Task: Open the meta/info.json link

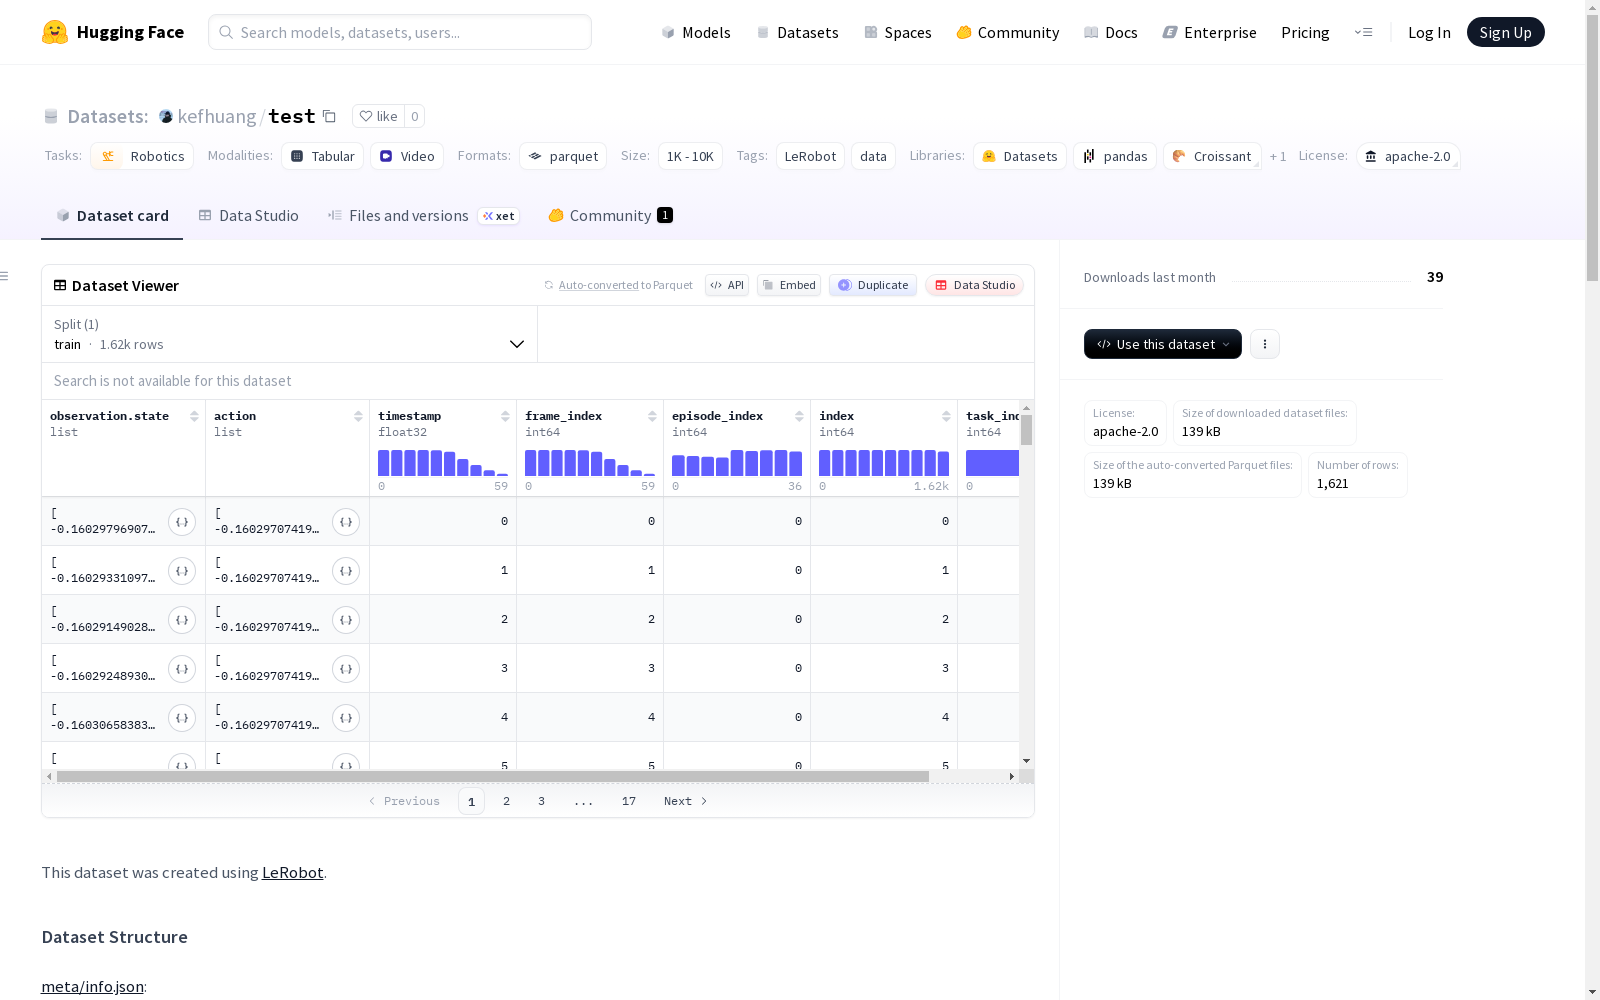Action: coord(92,987)
